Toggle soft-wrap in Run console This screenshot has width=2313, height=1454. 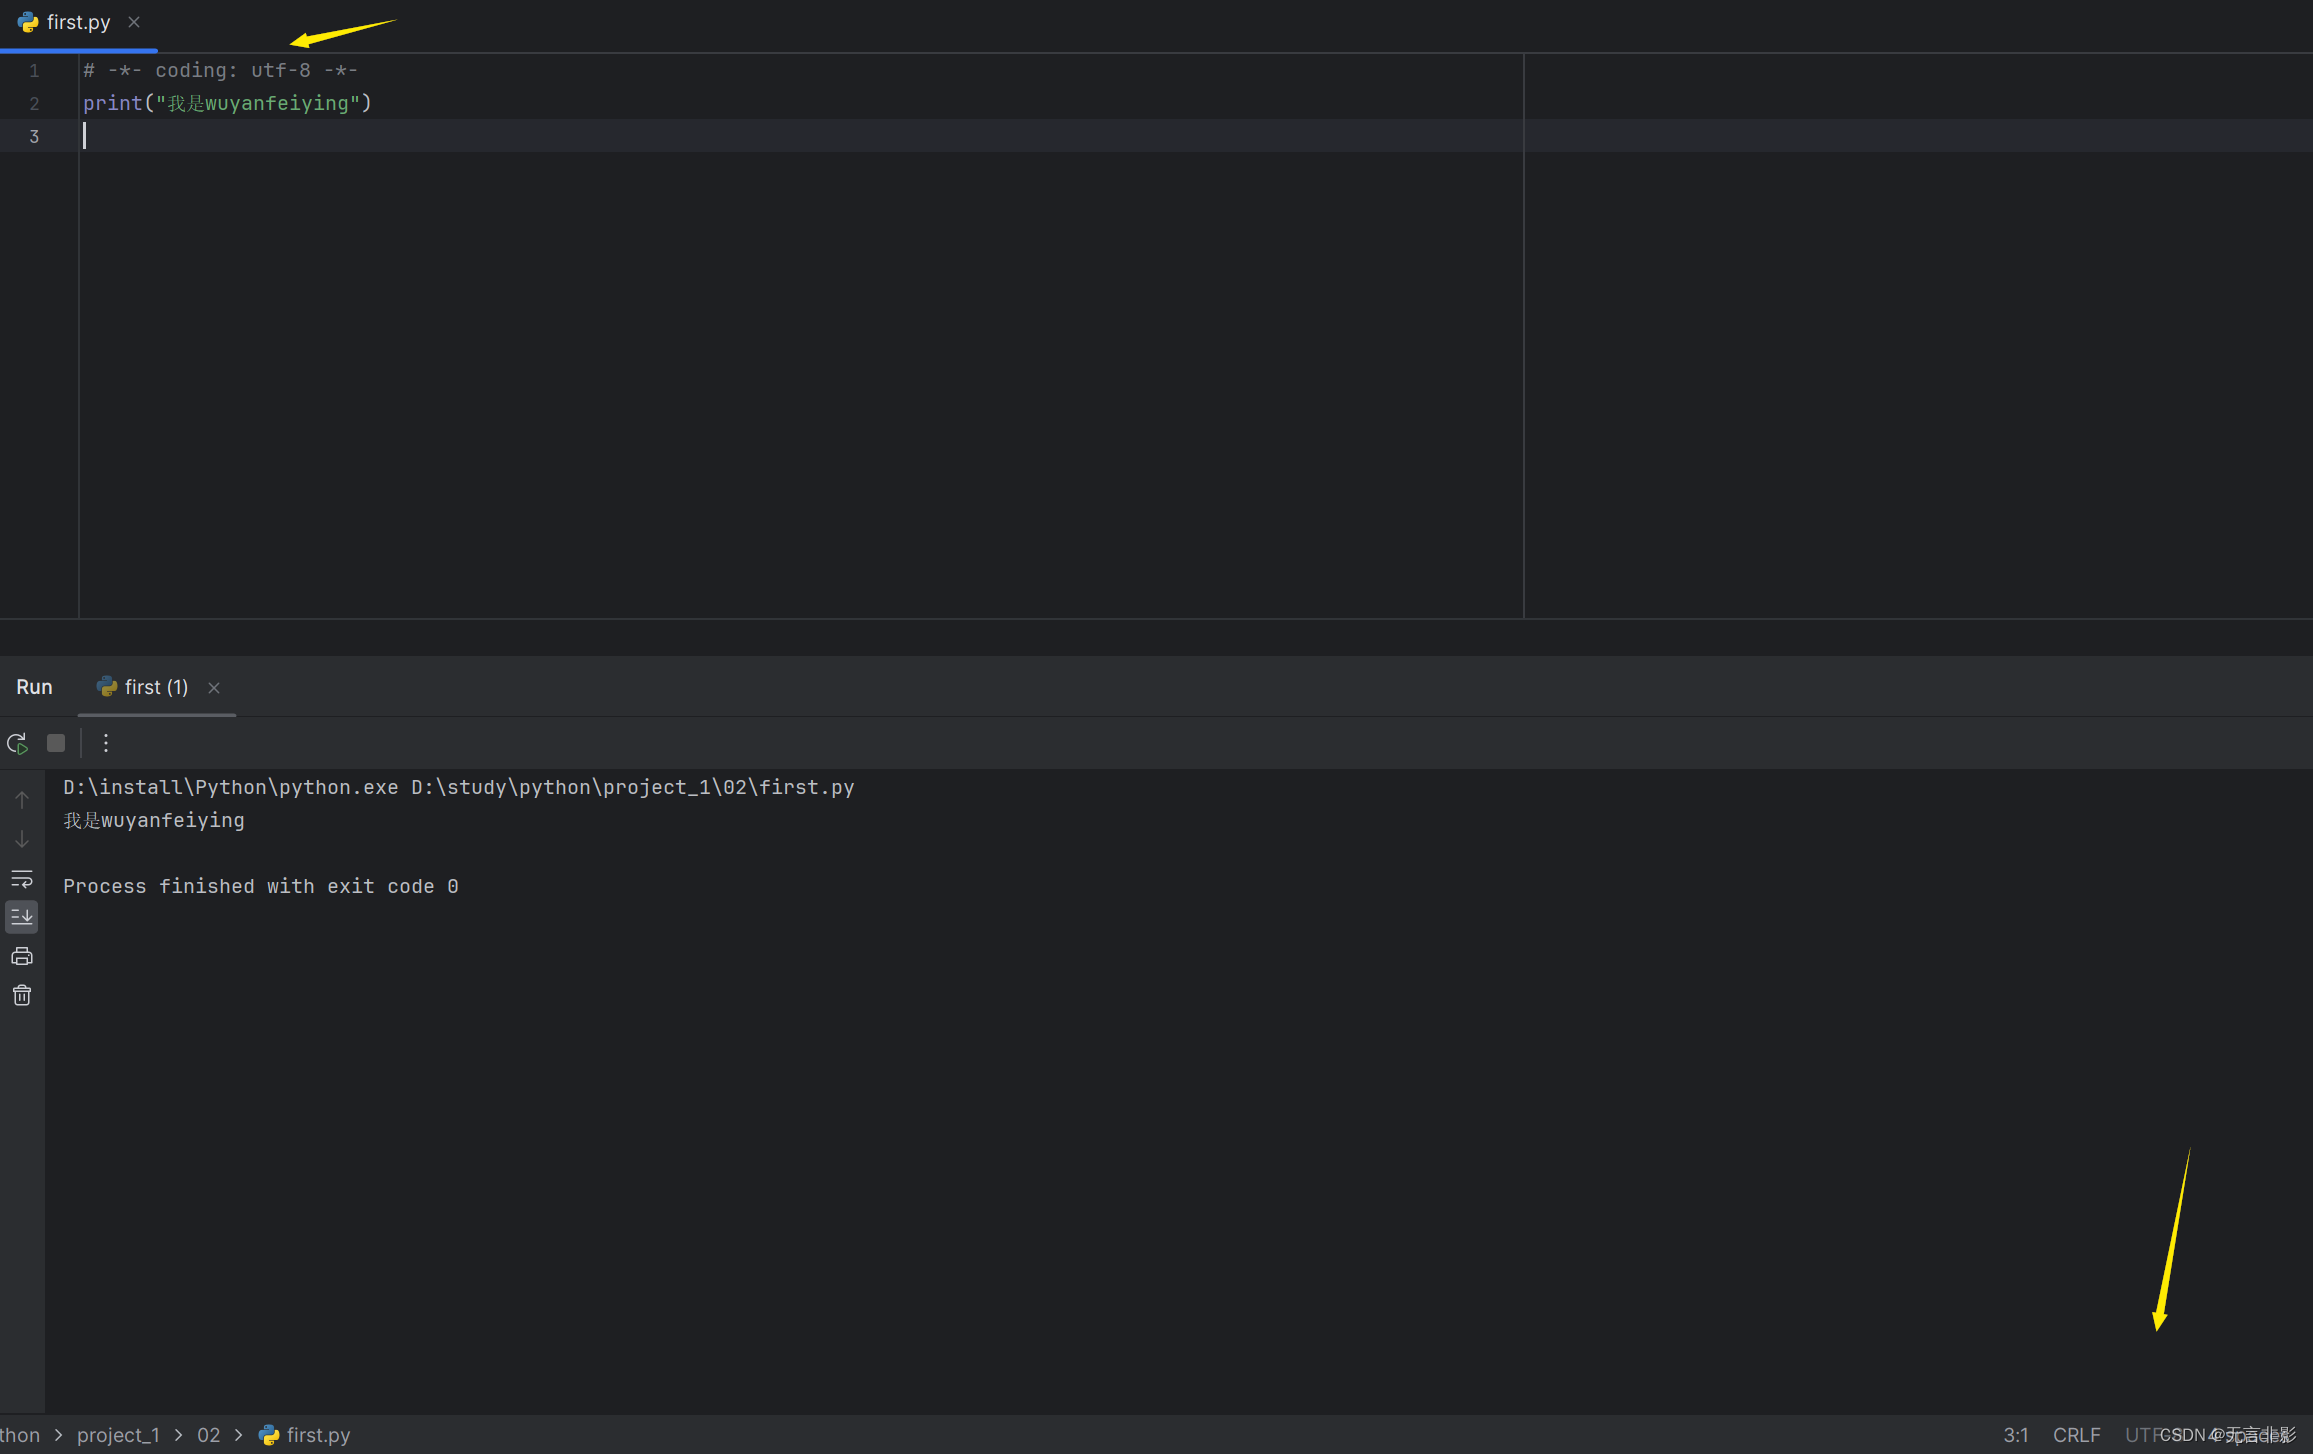coord(22,879)
